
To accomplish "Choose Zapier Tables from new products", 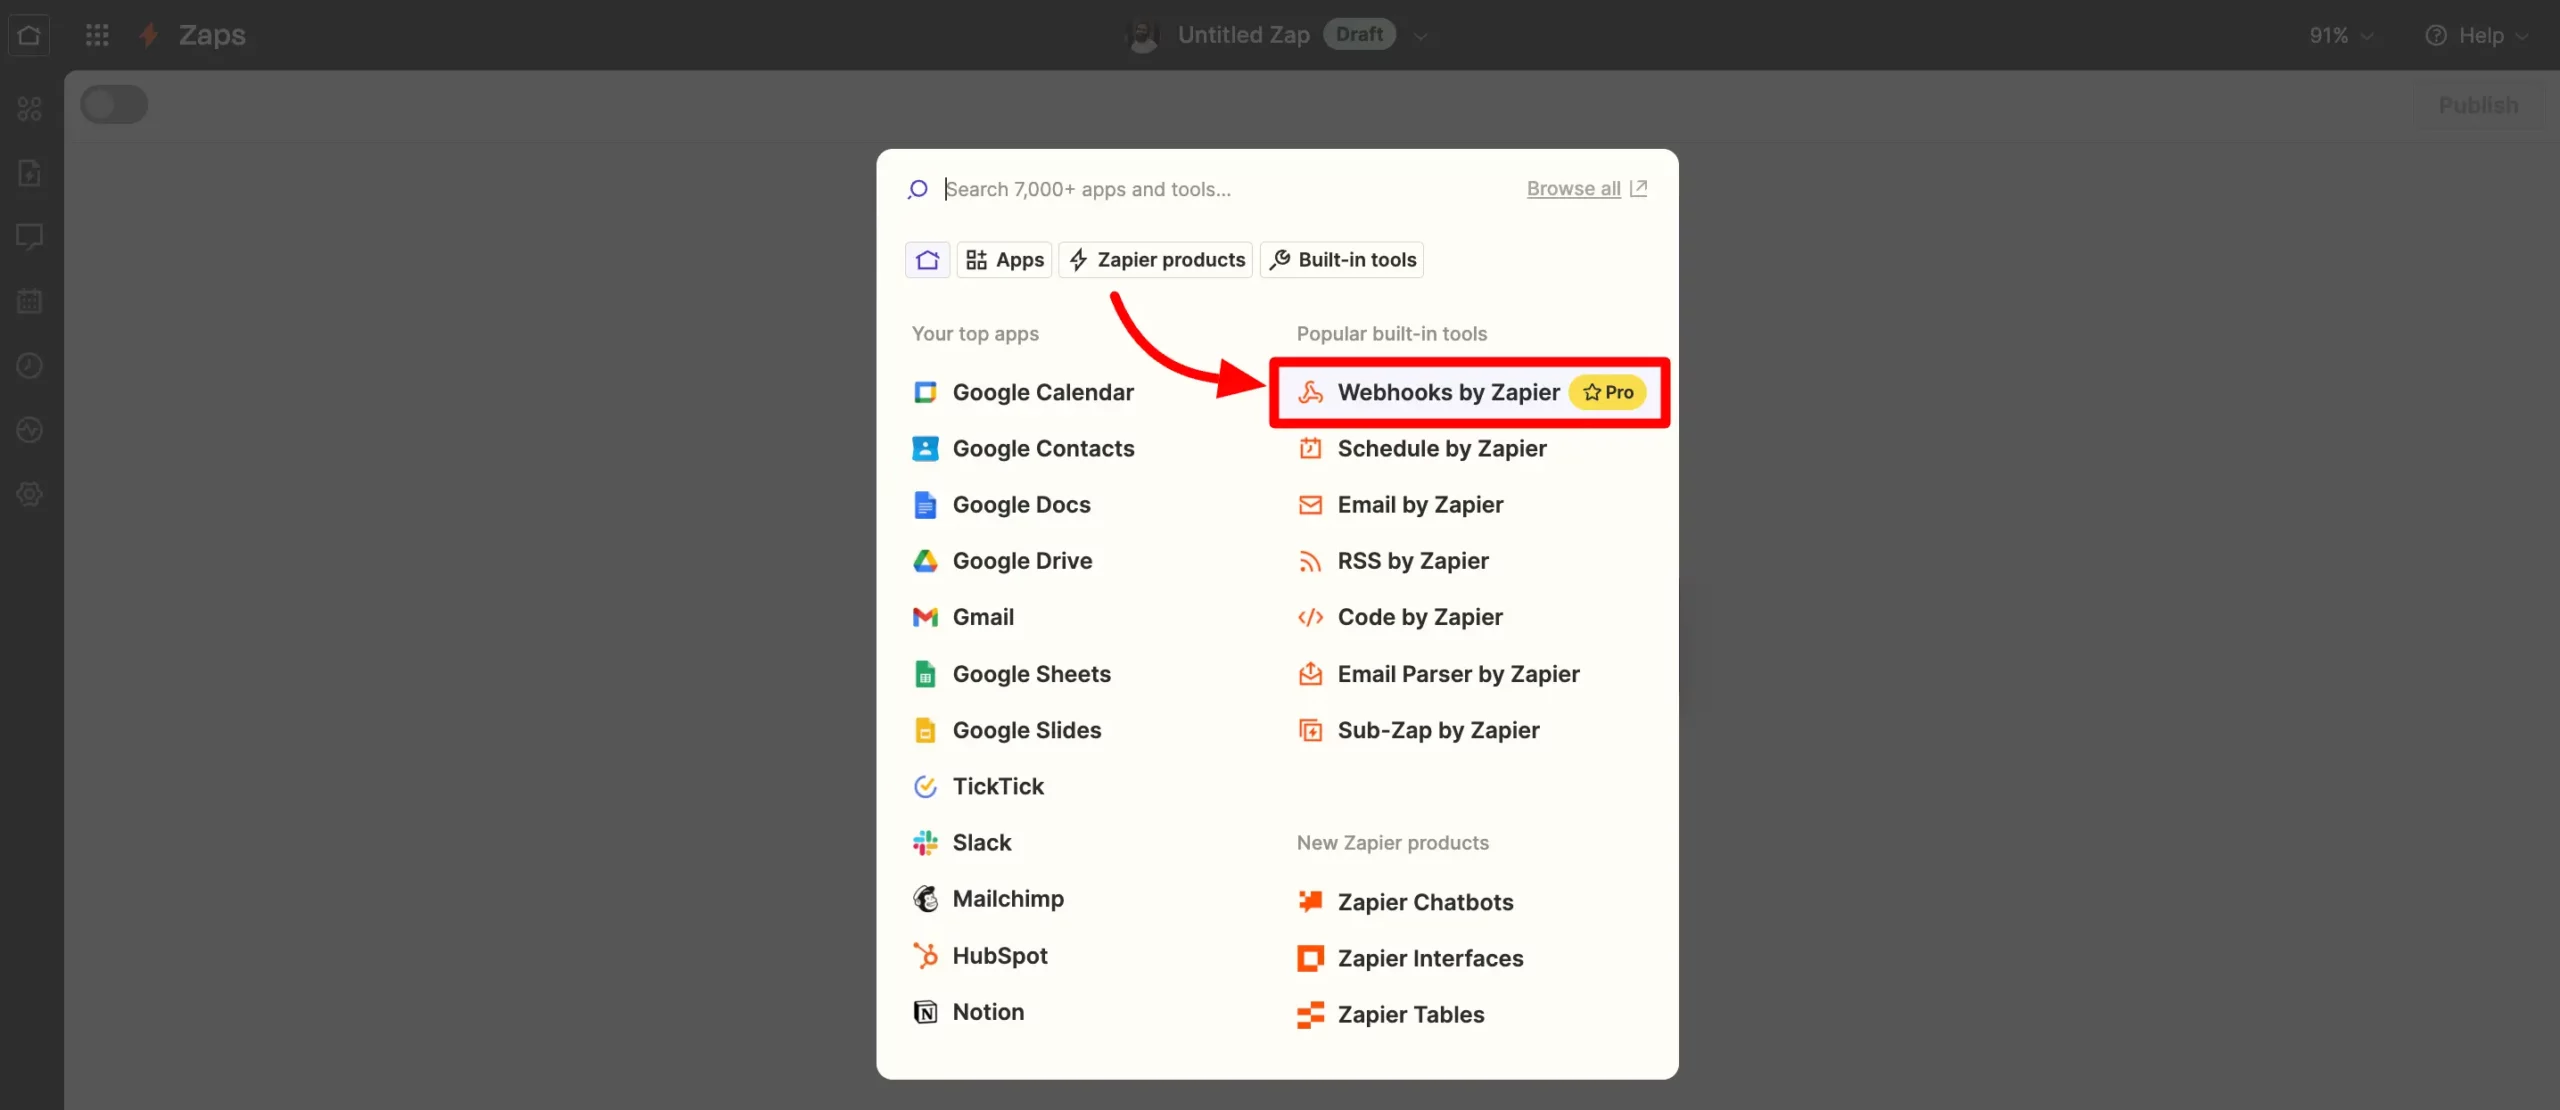I will click(1410, 1015).
